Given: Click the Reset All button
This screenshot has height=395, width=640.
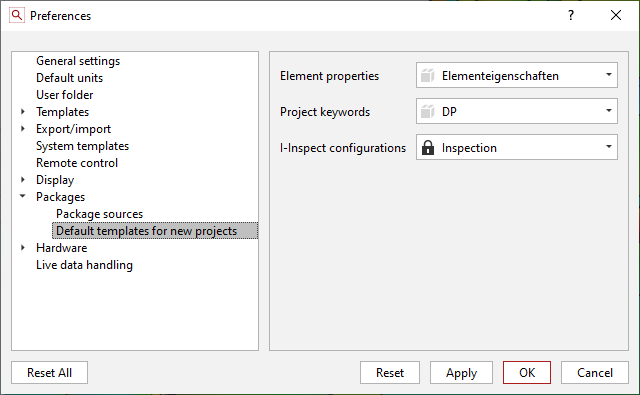Looking at the screenshot, I should click(x=49, y=373).
